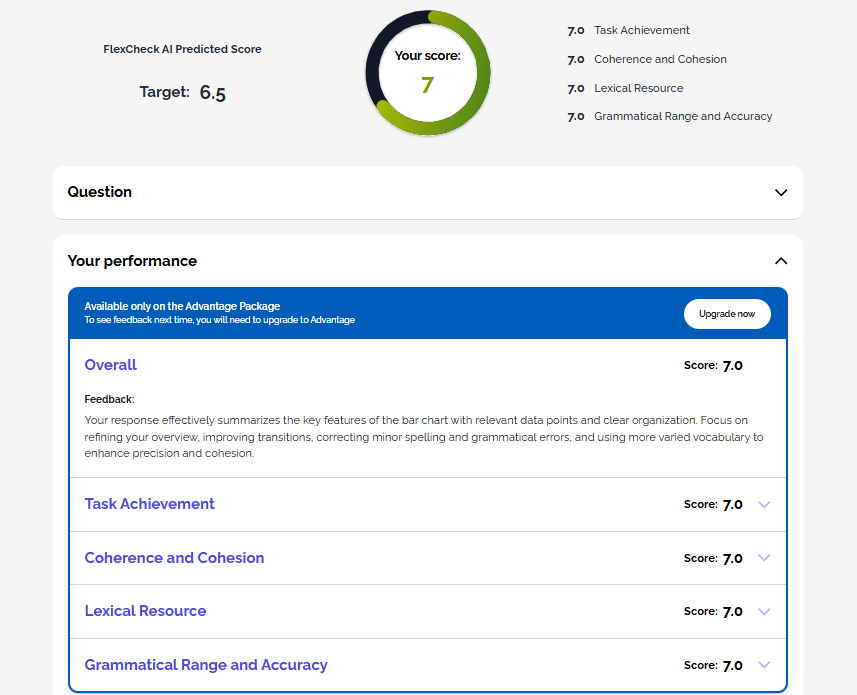Open Grammatical Range and Accuracy heading
The image size is (857, 695).
[206, 665]
